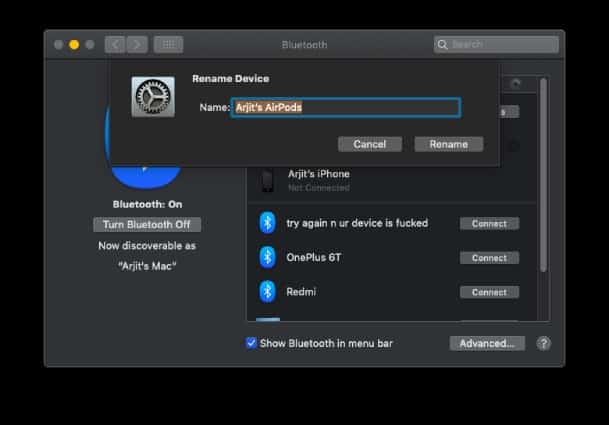Click Bluetooth icon beside 'try again' device
Screen dimensions: 609x425
268,223
